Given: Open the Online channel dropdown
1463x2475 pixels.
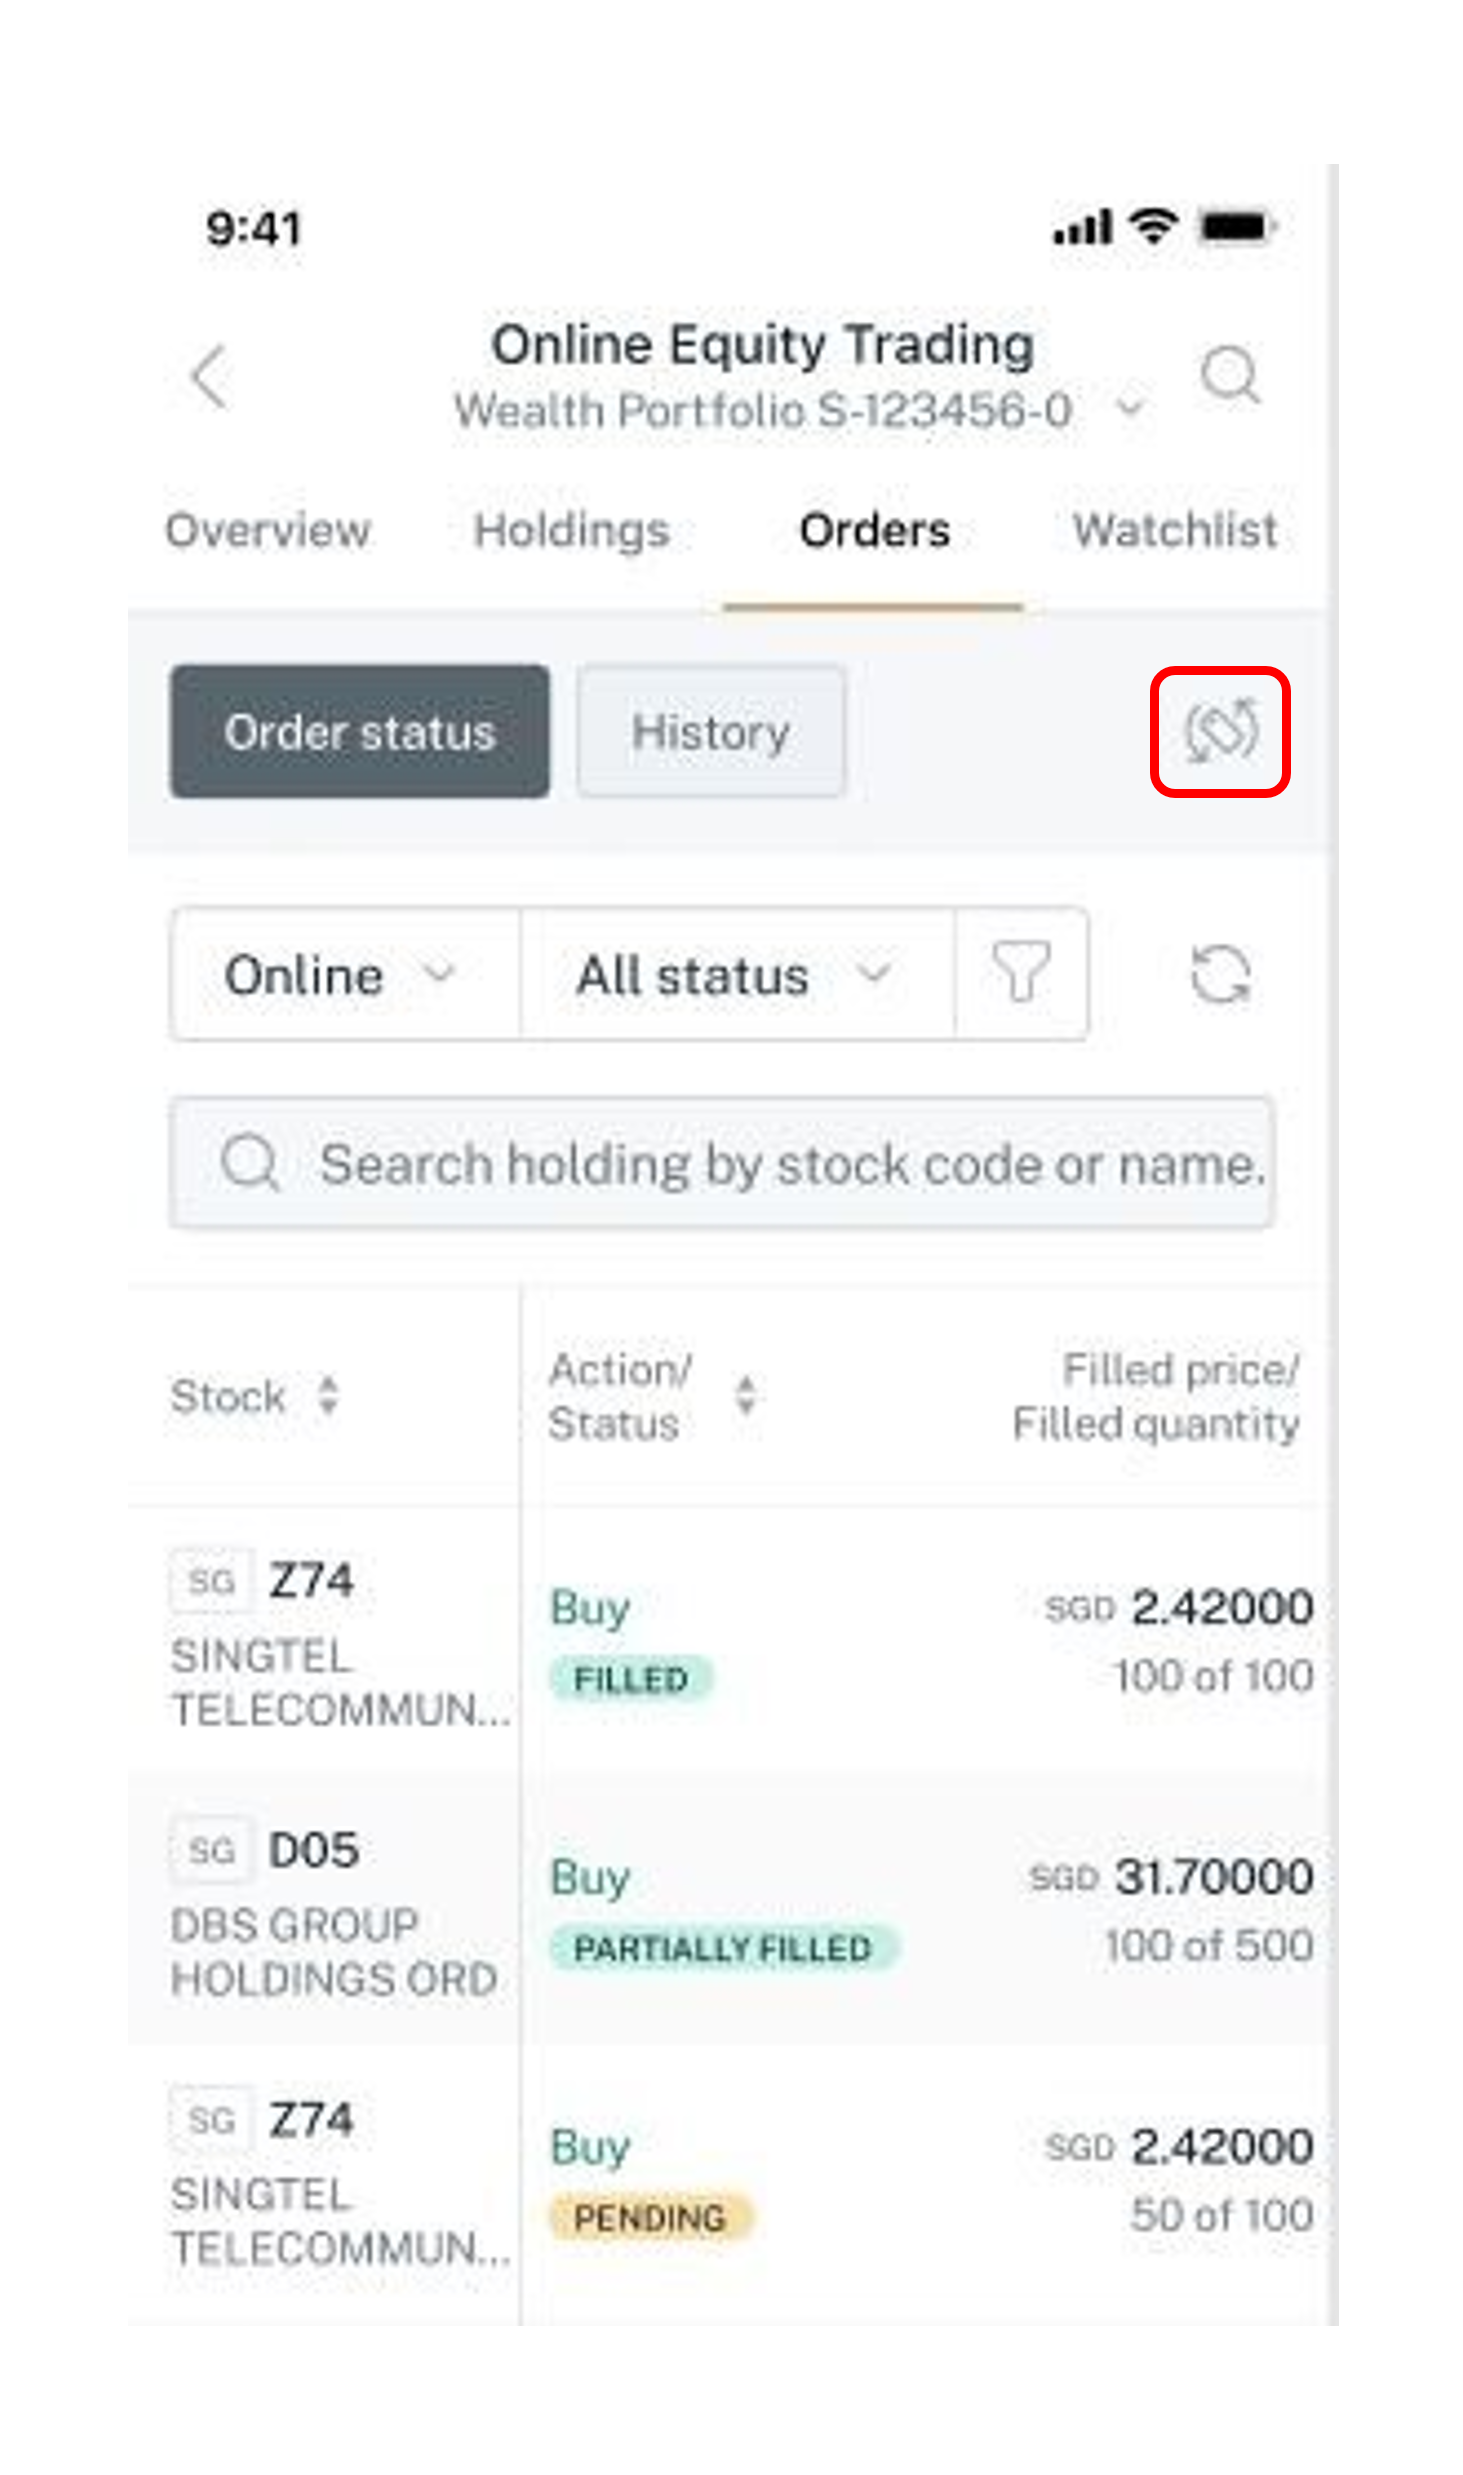Looking at the screenshot, I should click(x=345, y=974).
